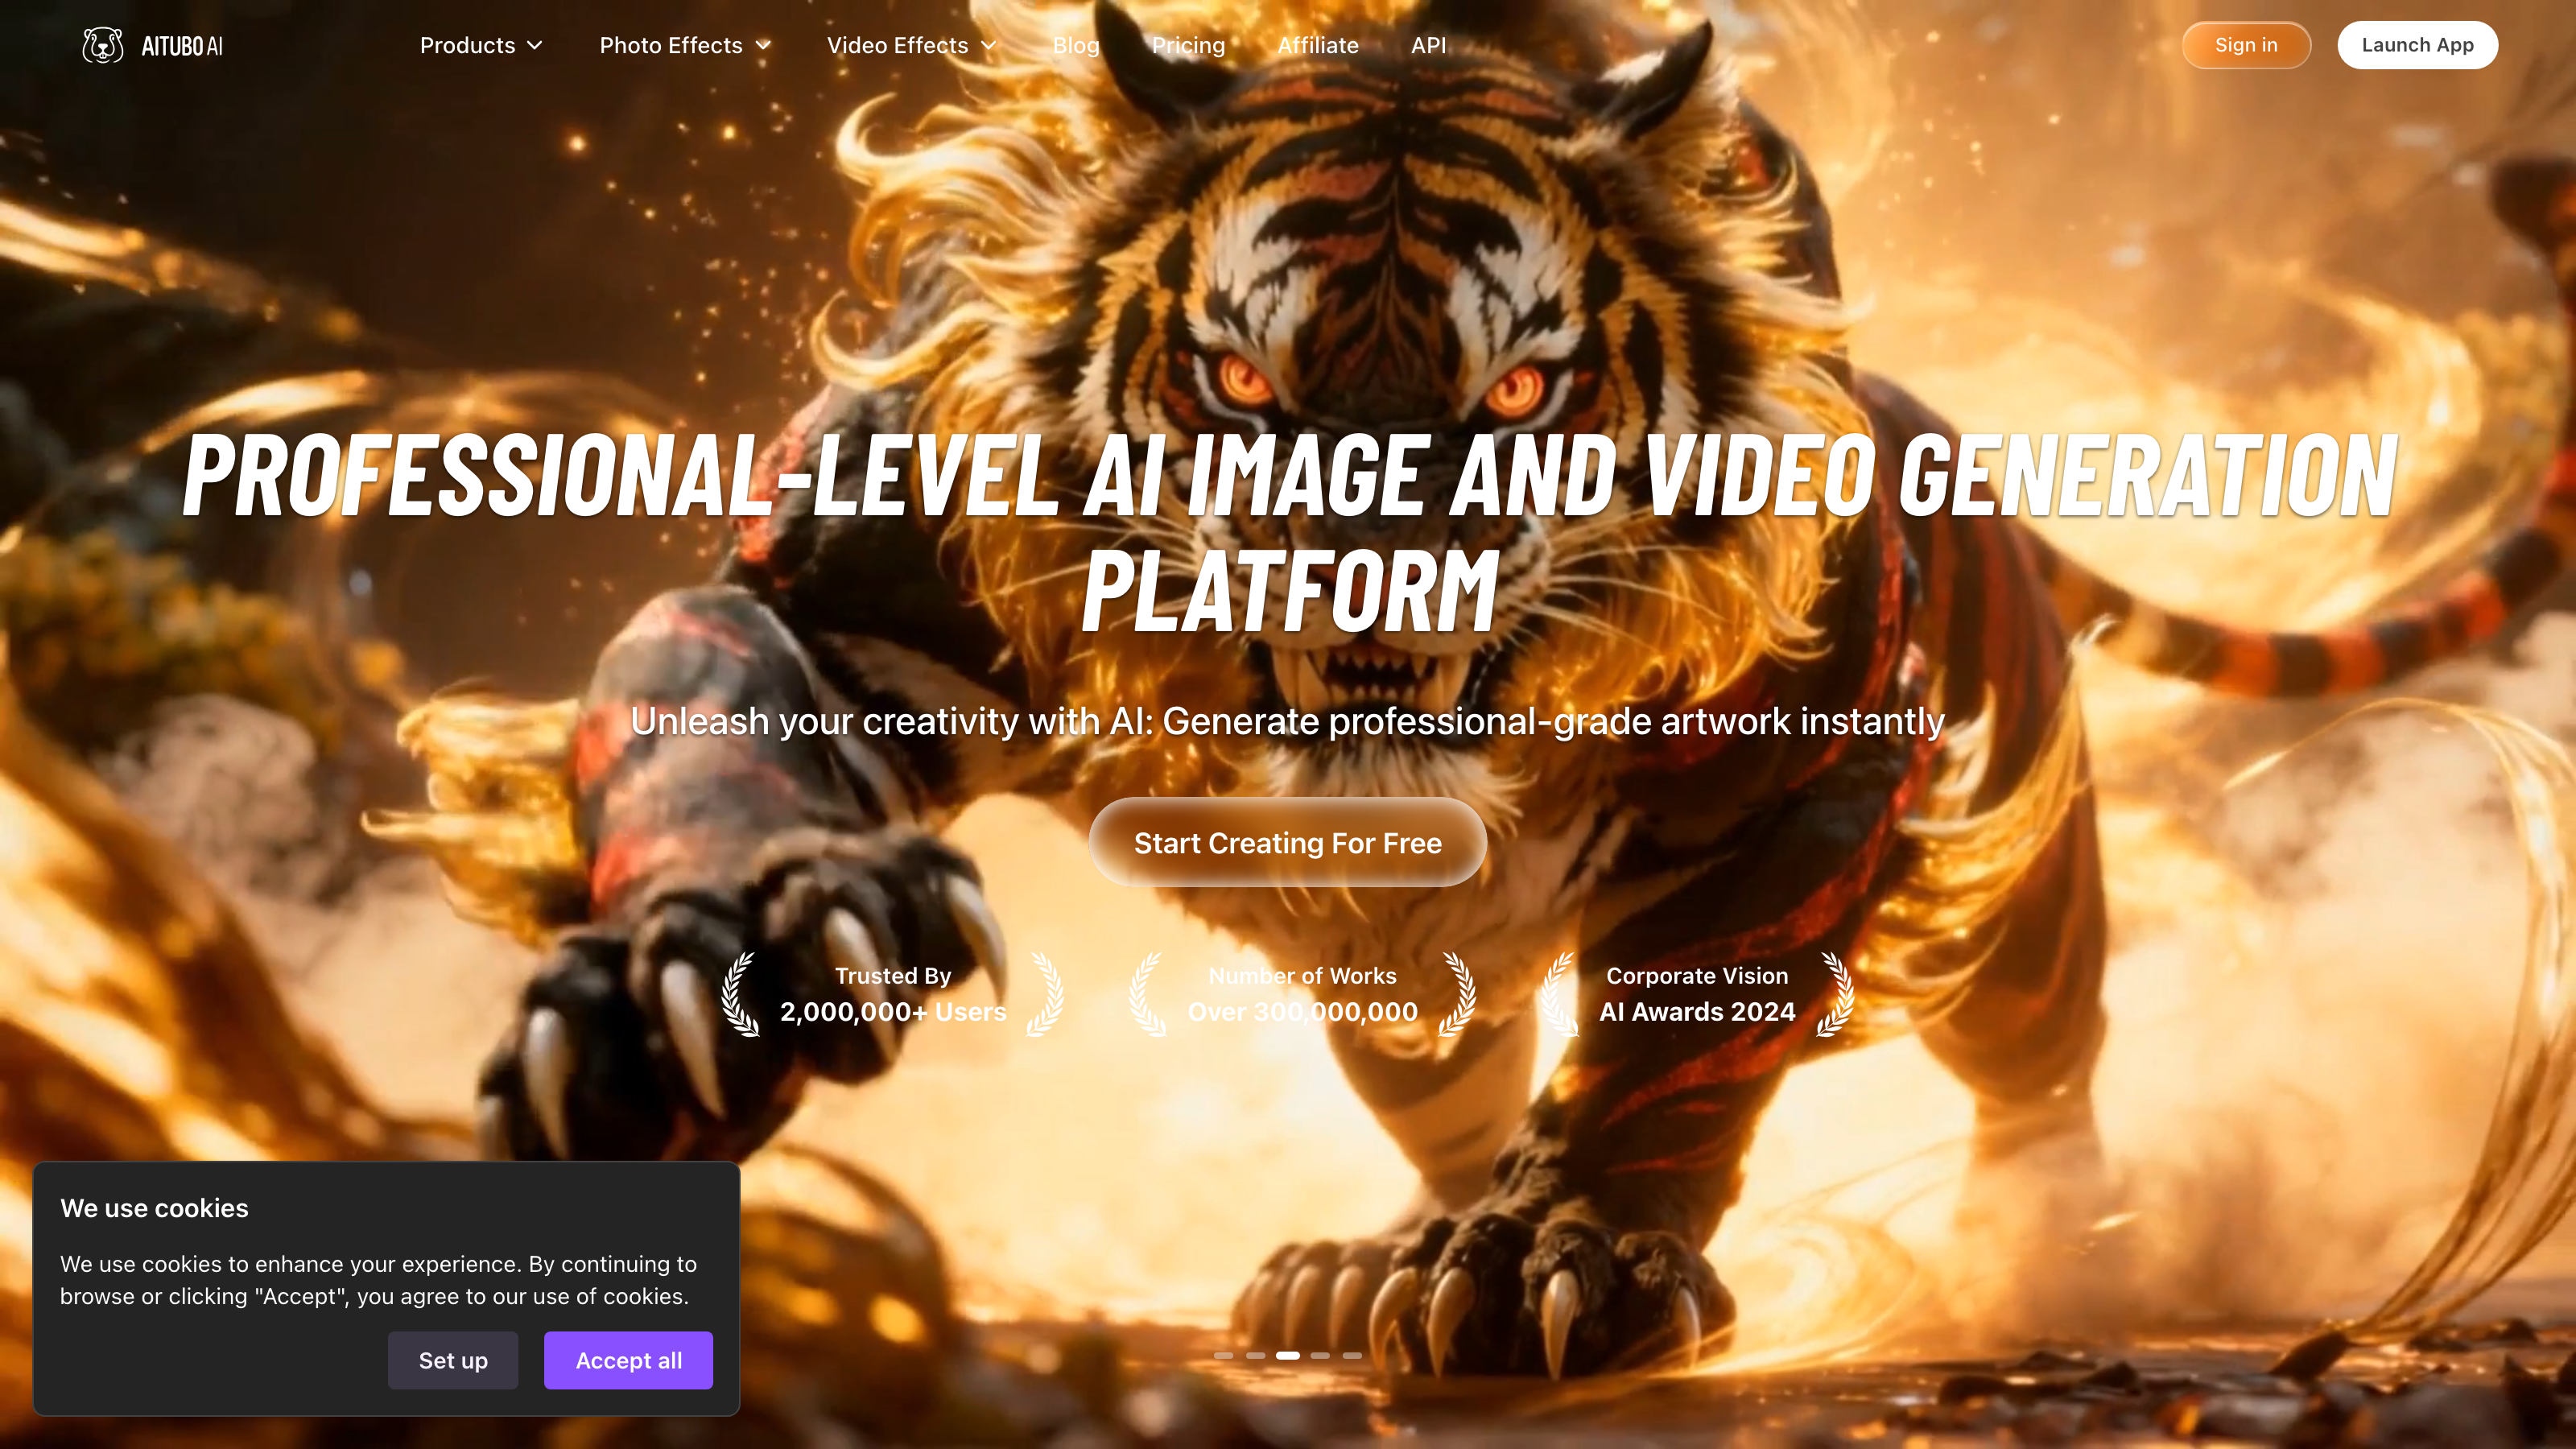Screen dimensions: 2576x1449
Task: Open cookie Set up options
Action: click(453, 1360)
